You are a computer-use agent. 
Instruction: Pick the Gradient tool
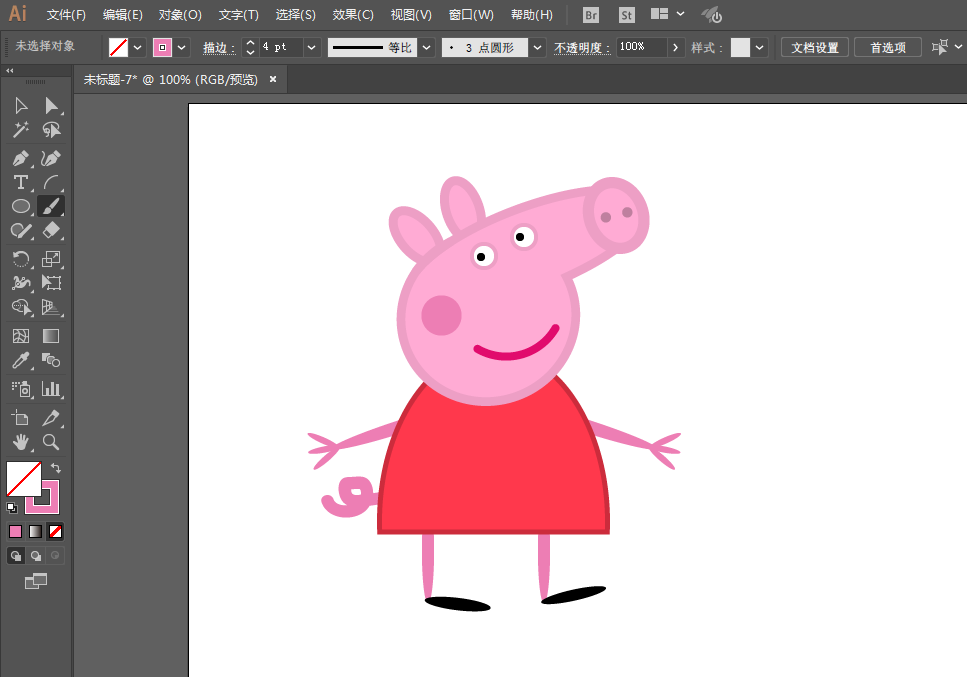point(51,336)
